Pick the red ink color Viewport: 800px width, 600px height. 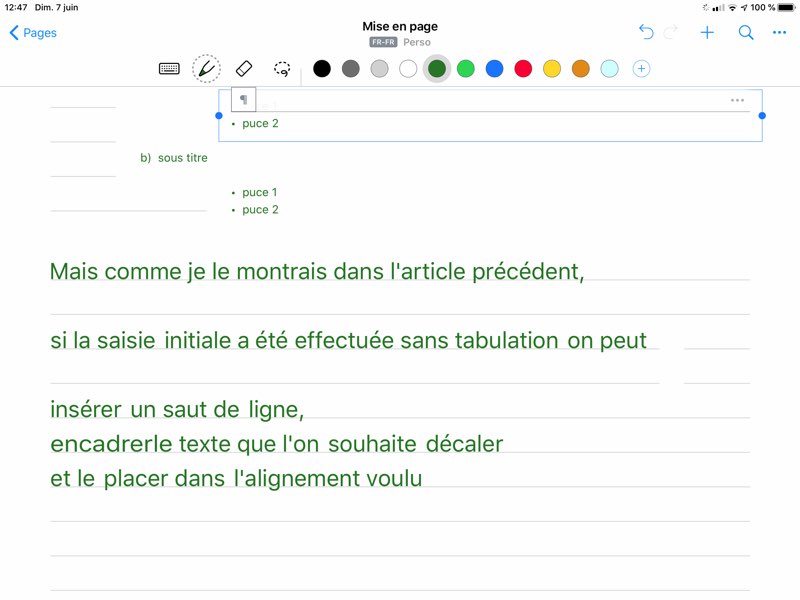(523, 69)
